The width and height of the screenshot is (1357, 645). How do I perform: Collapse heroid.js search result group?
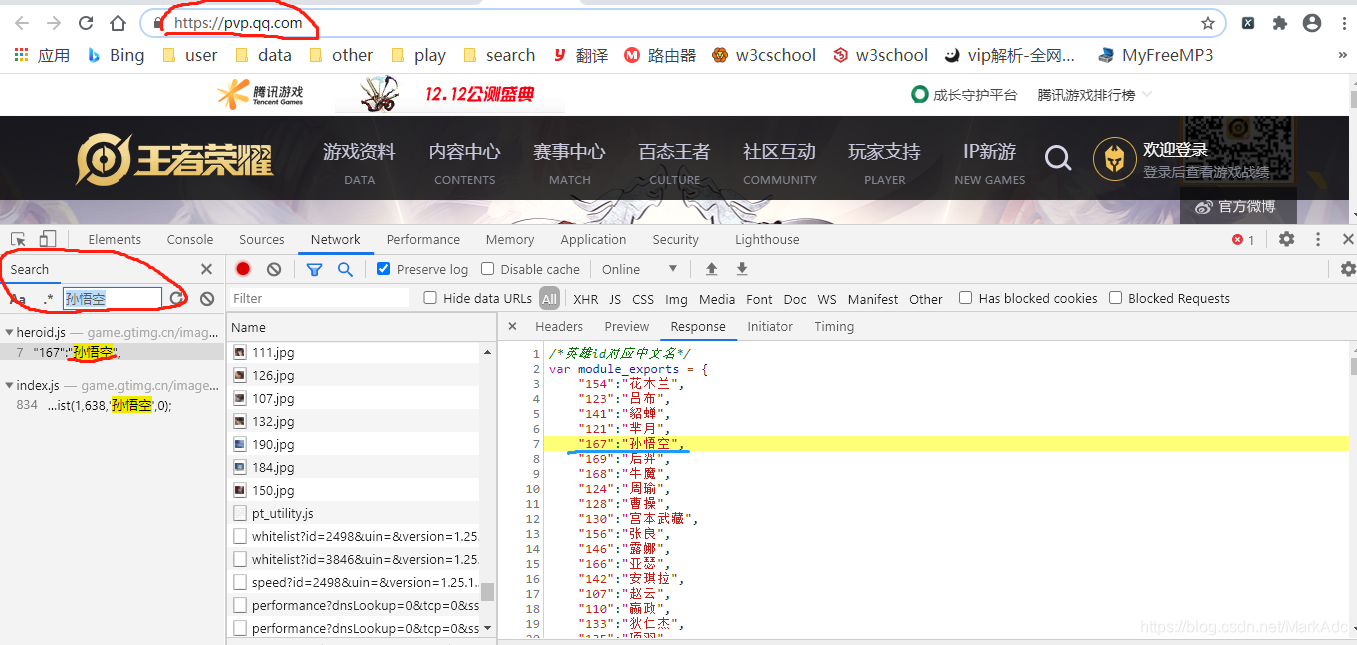[x=9, y=332]
